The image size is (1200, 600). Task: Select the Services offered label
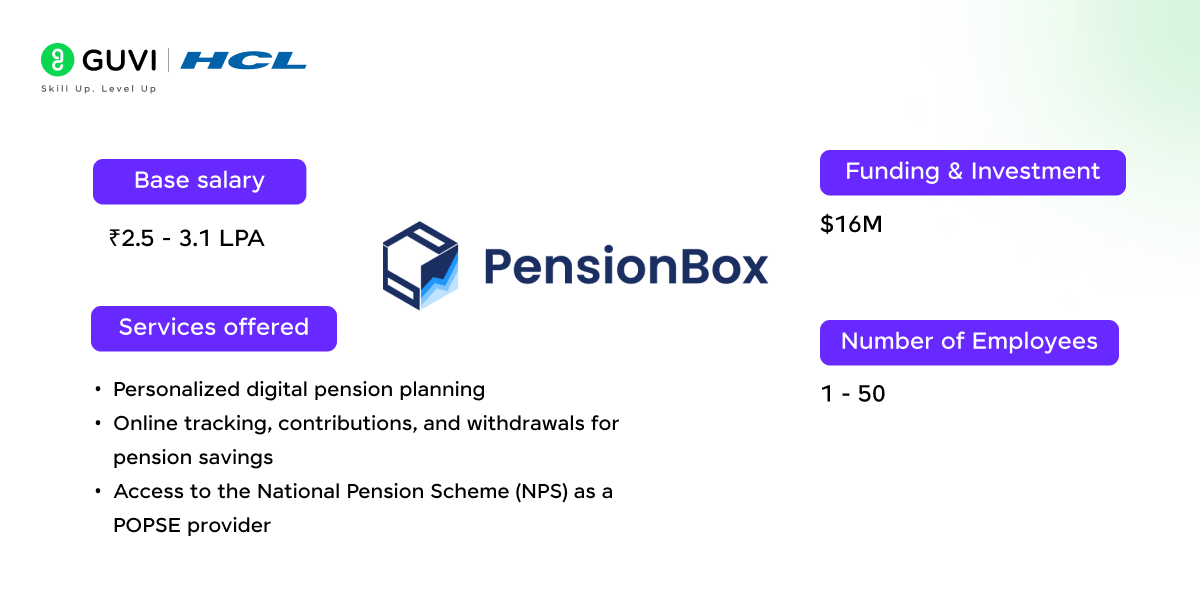(214, 328)
